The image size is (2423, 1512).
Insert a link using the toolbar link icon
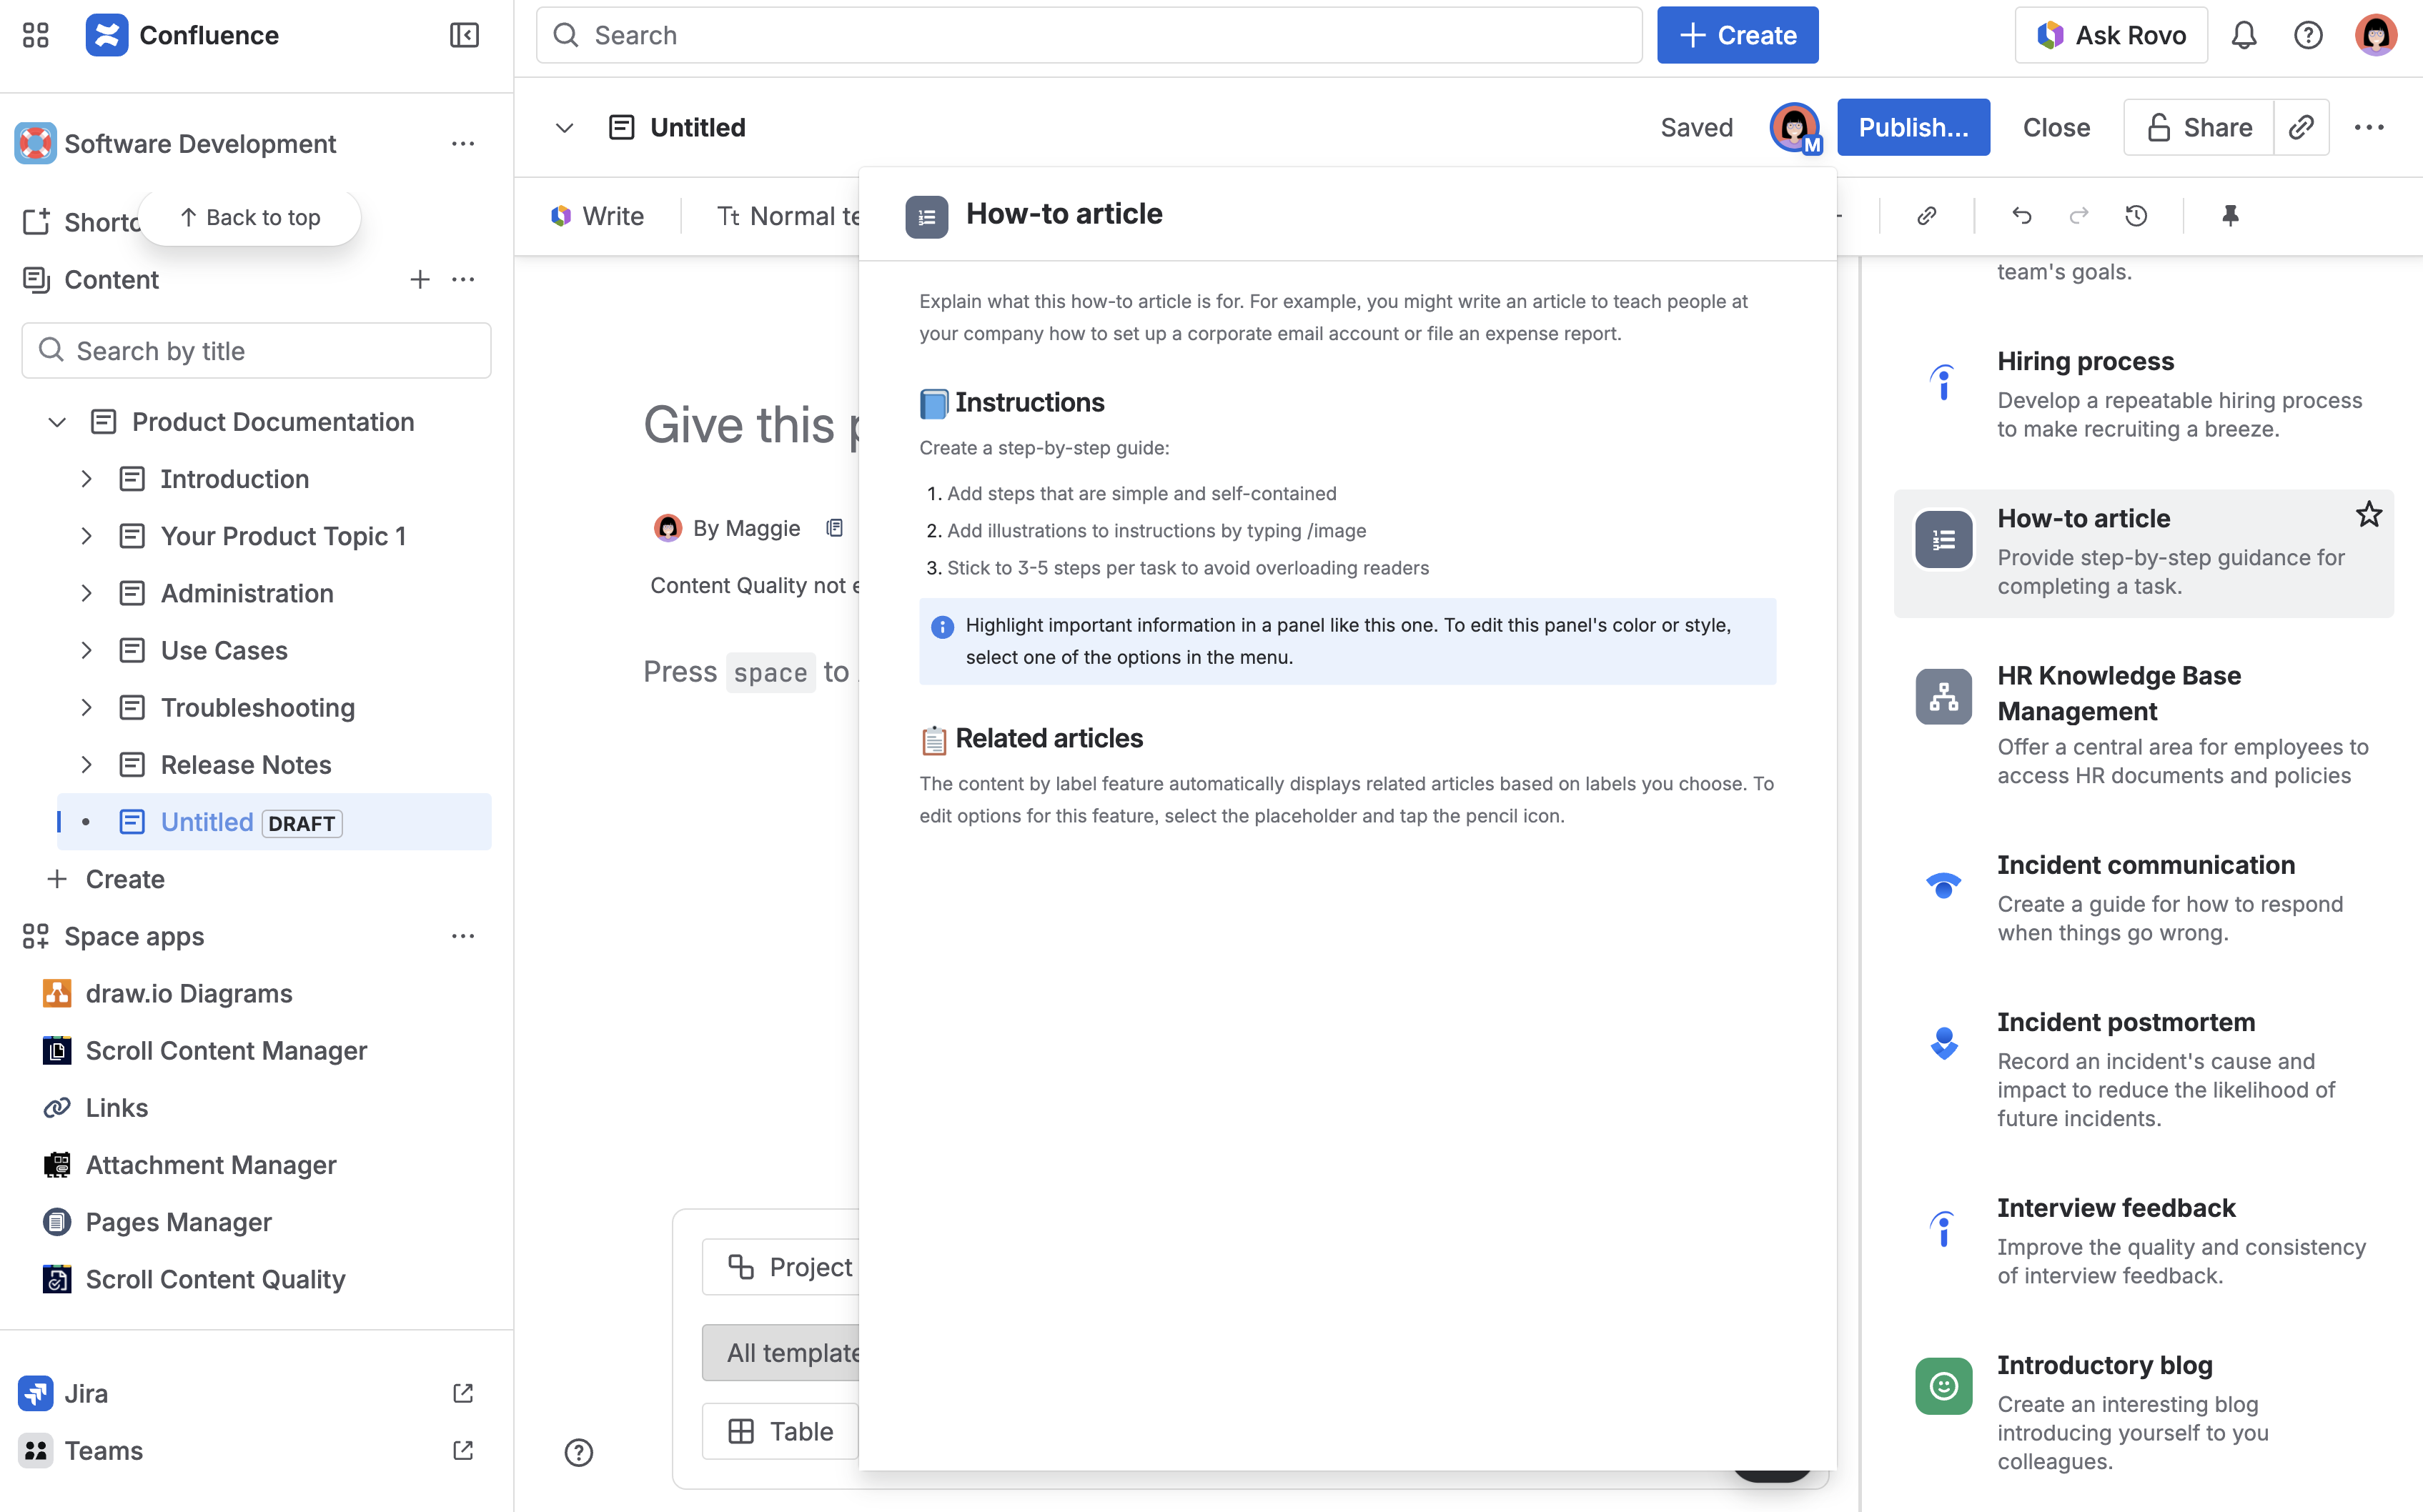[1926, 215]
